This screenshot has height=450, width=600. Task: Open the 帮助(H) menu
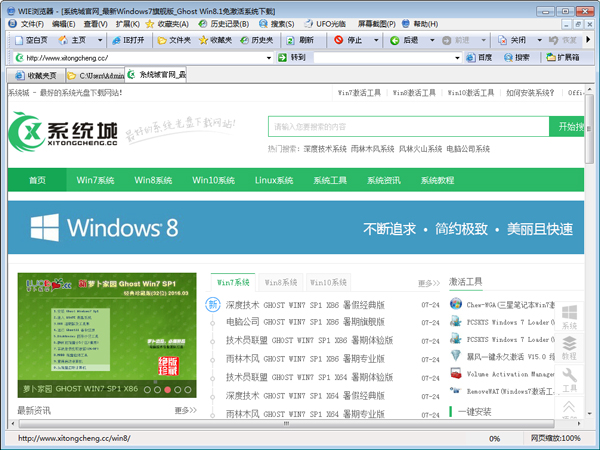coord(420,24)
